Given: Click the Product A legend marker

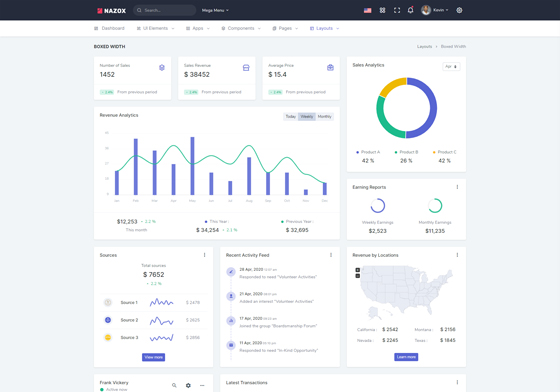Looking at the screenshot, I should (x=358, y=152).
